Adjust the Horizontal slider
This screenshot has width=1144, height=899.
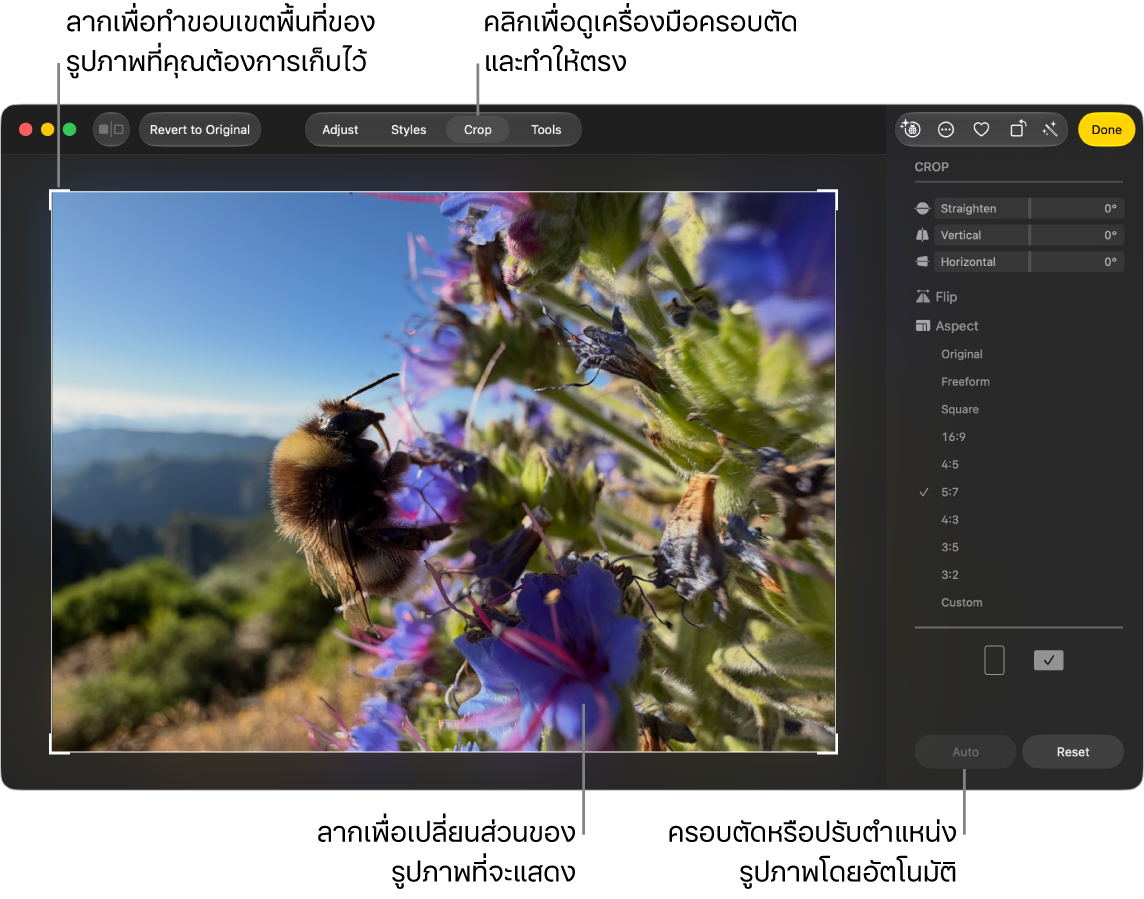point(1029,262)
